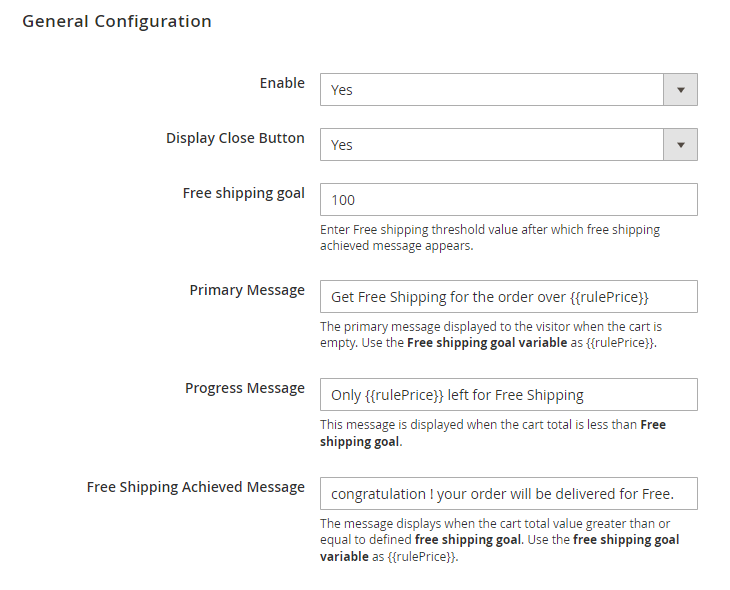Click the help note below Progress Message
The width and height of the screenshot is (730, 590).
[x=490, y=433]
